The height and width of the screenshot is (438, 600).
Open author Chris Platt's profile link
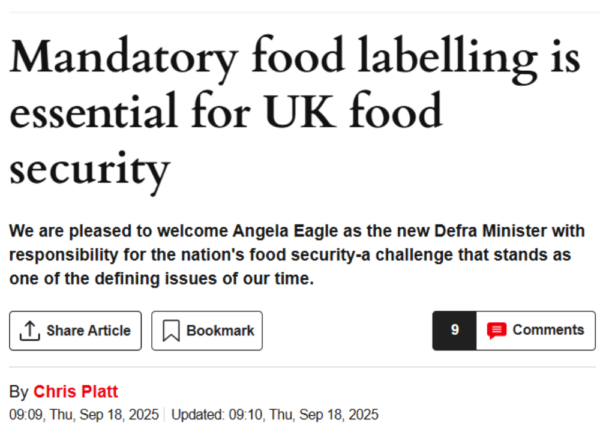tap(76, 391)
